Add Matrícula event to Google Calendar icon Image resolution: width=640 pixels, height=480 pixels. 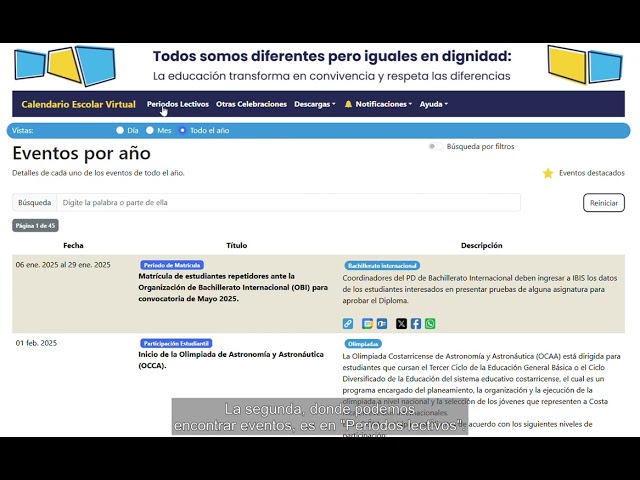(367, 324)
